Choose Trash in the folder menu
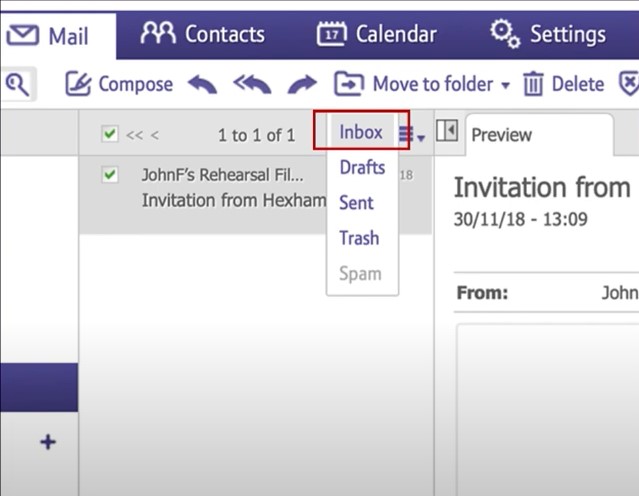This screenshot has width=639, height=496. (359, 238)
